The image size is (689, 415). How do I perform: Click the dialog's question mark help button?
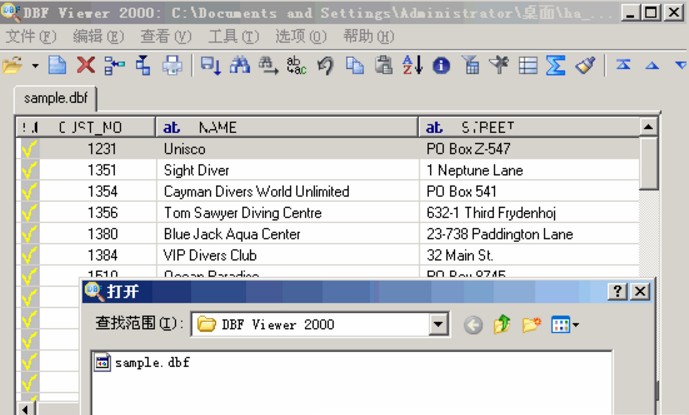point(619,291)
